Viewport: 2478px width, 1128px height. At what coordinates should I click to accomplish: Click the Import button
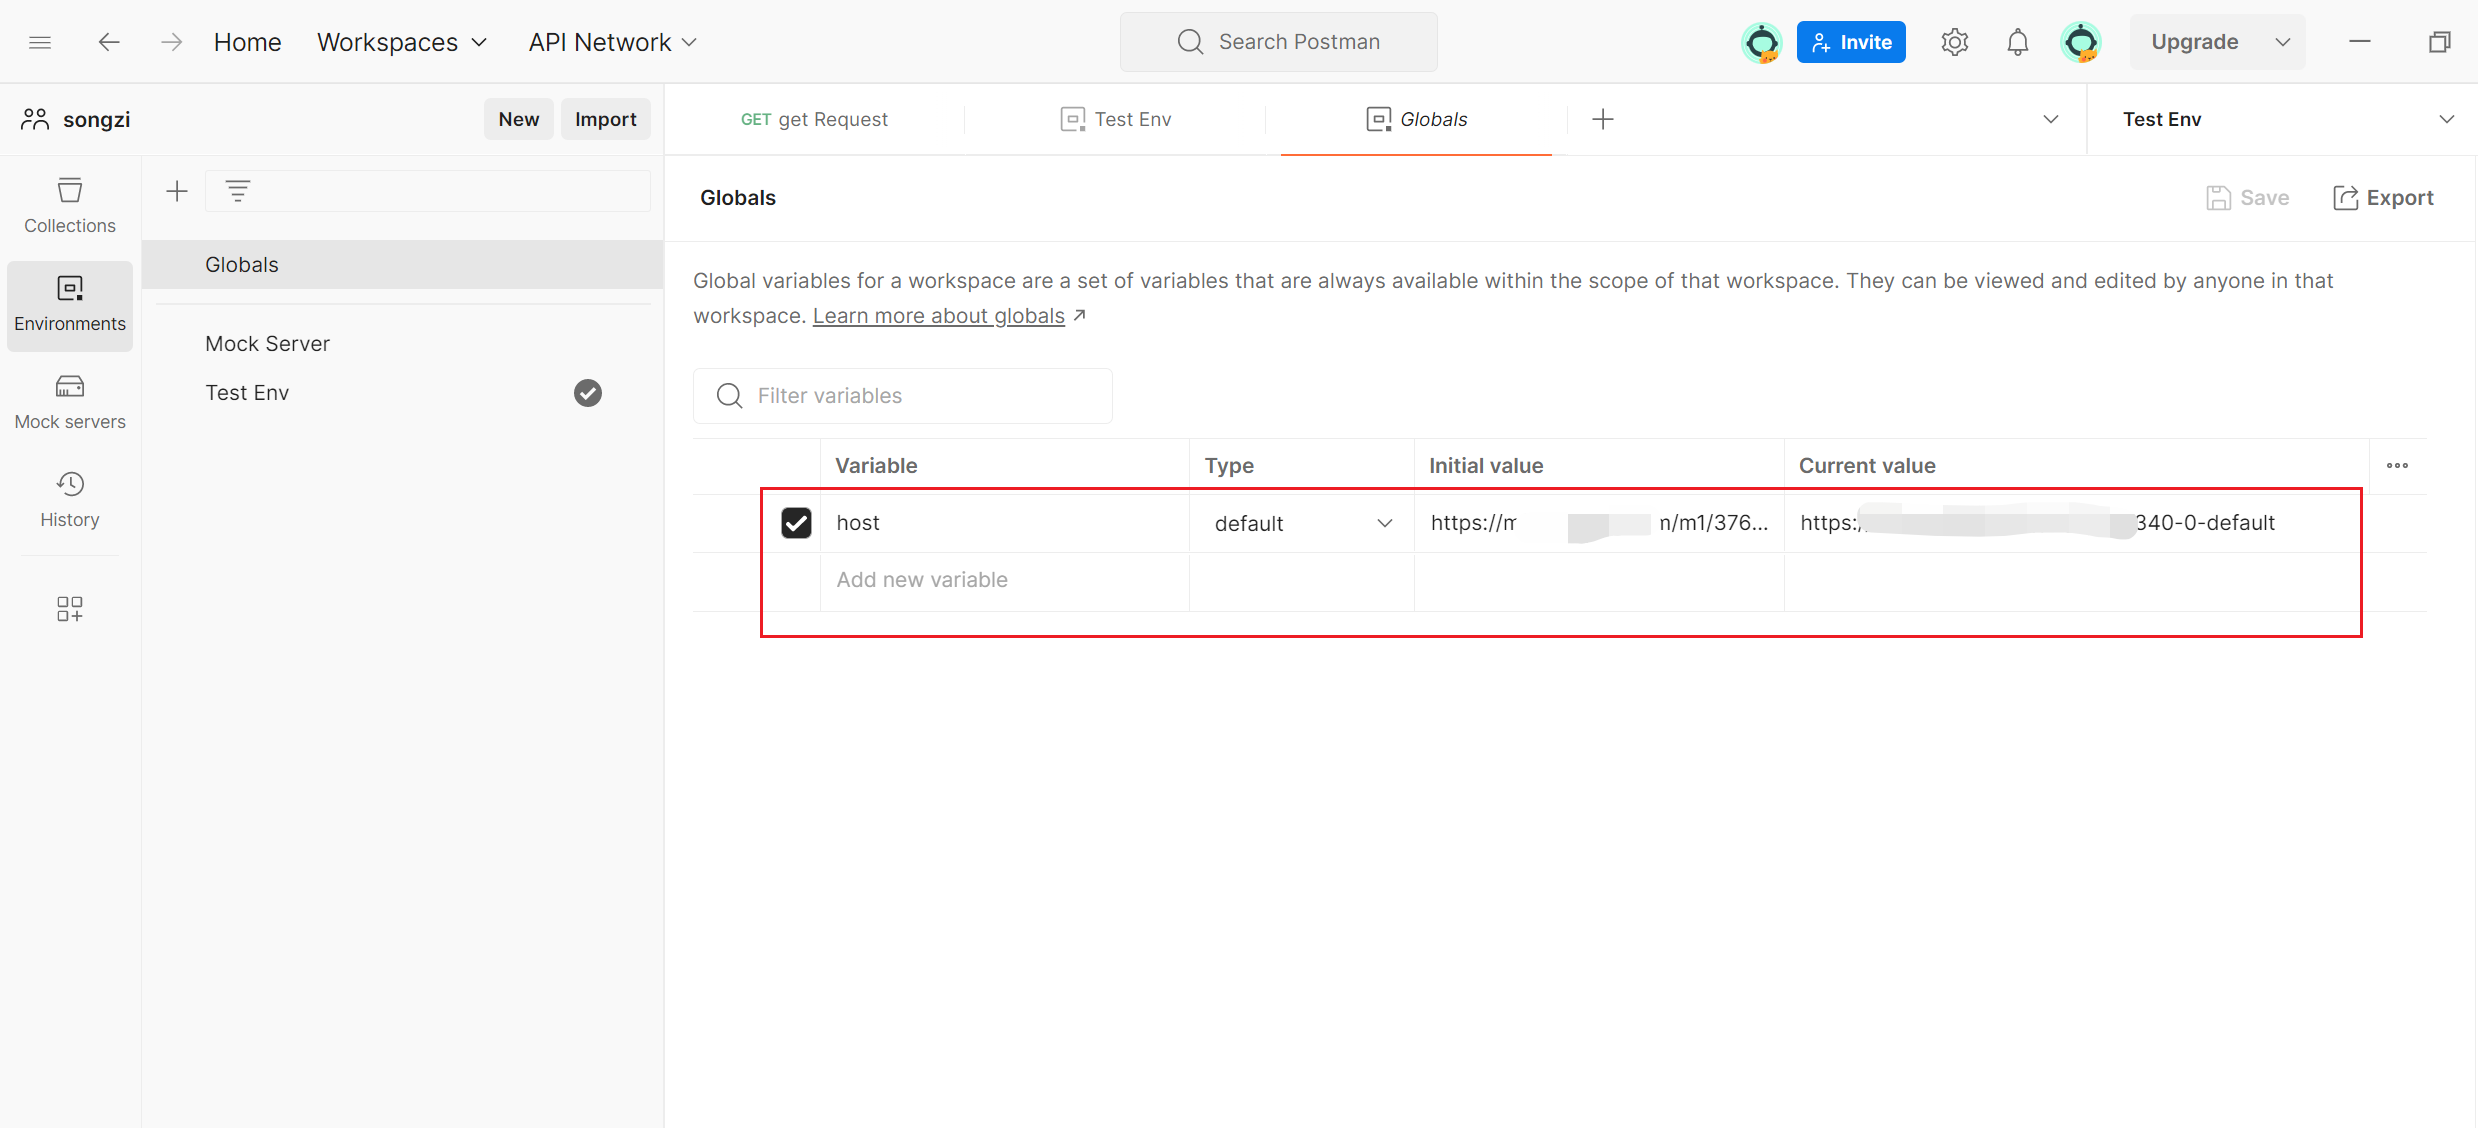point(606,119)
